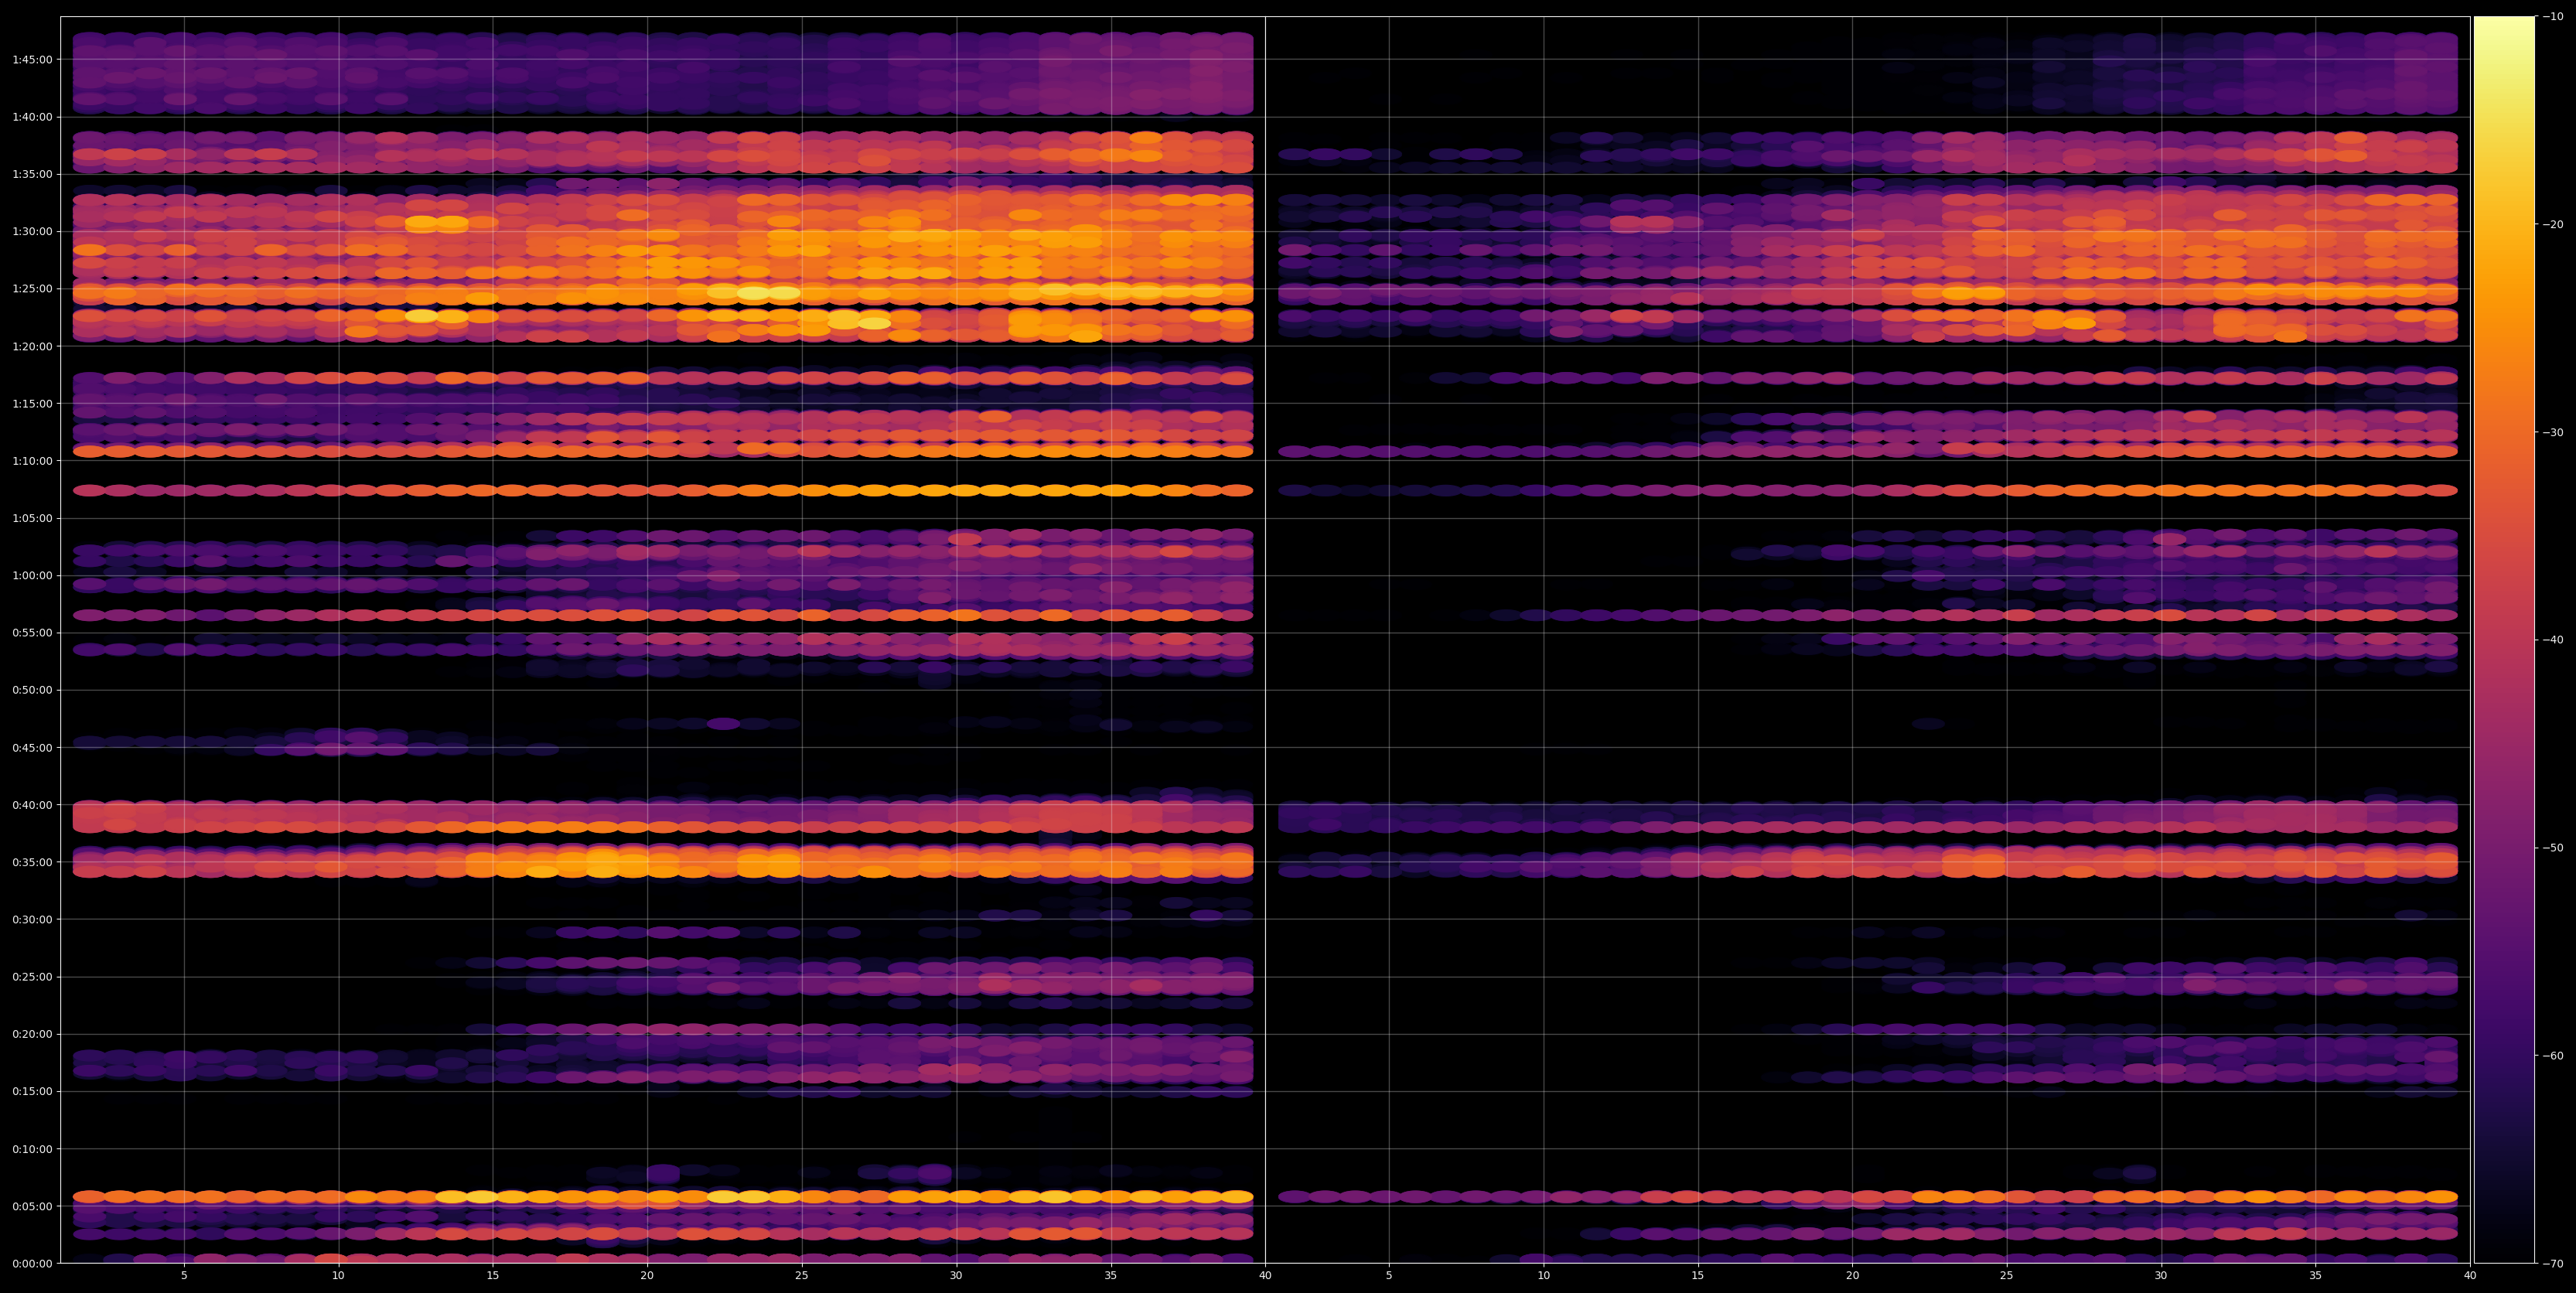The height and width of the screenshot is (1293, 2576).
Task: Click x-axis label 40 between the two heatmaps
Action: [x=1265, y=1276]
